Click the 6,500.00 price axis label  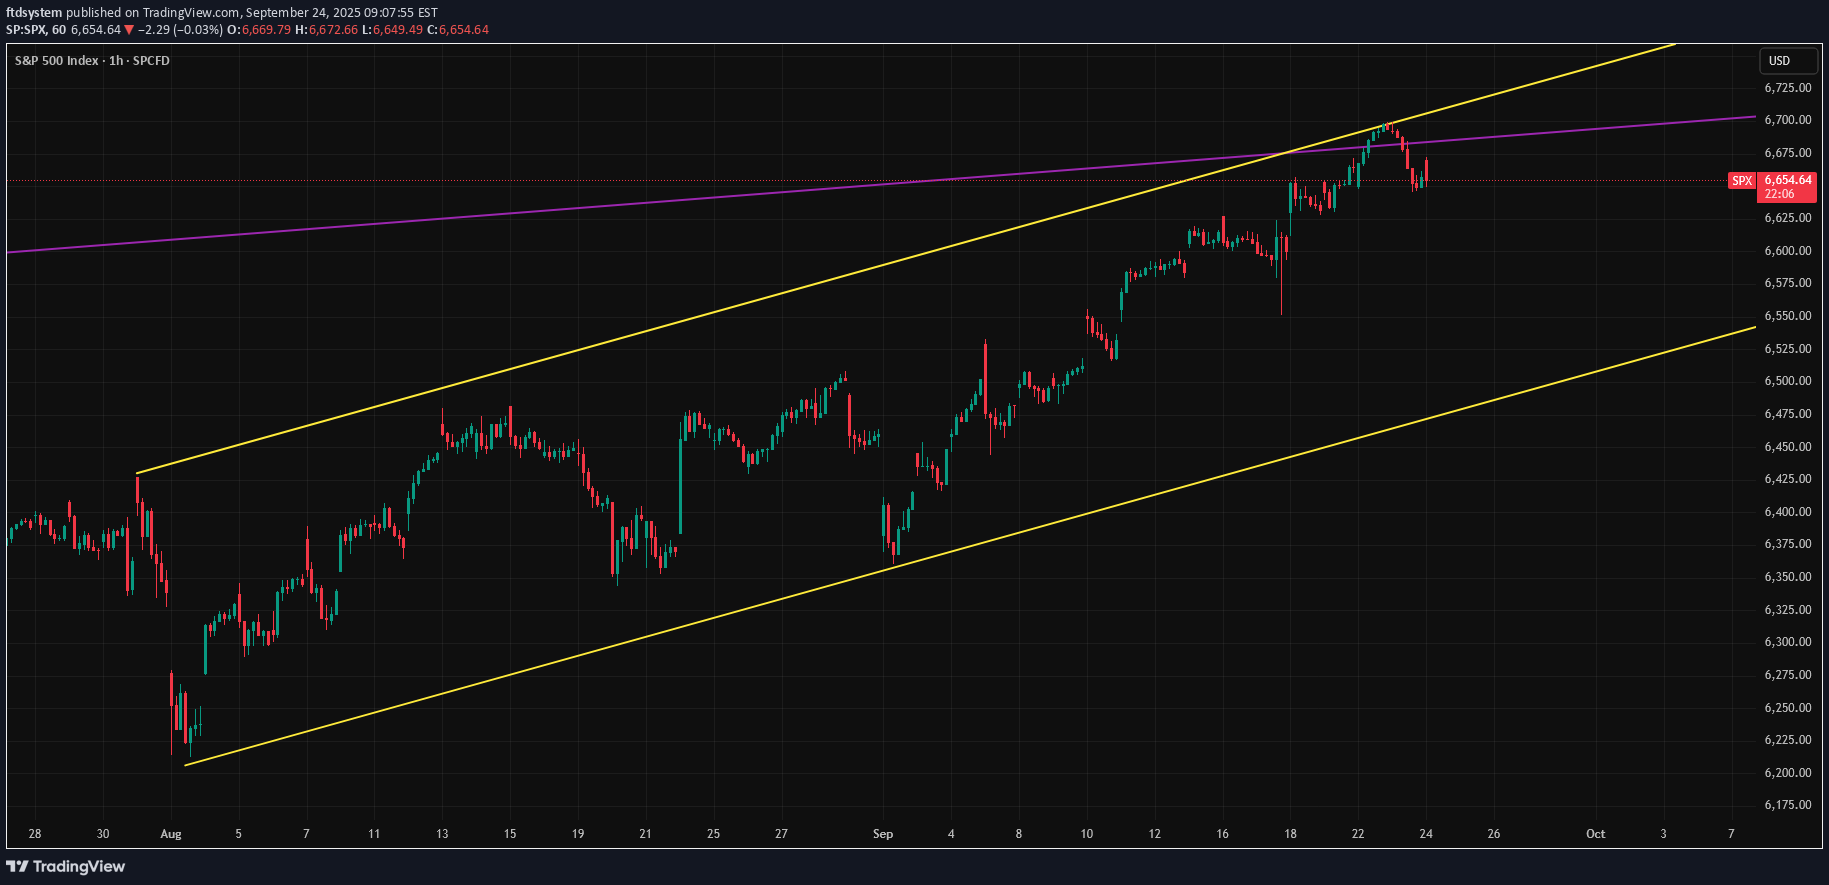[x=1787, y=381]
